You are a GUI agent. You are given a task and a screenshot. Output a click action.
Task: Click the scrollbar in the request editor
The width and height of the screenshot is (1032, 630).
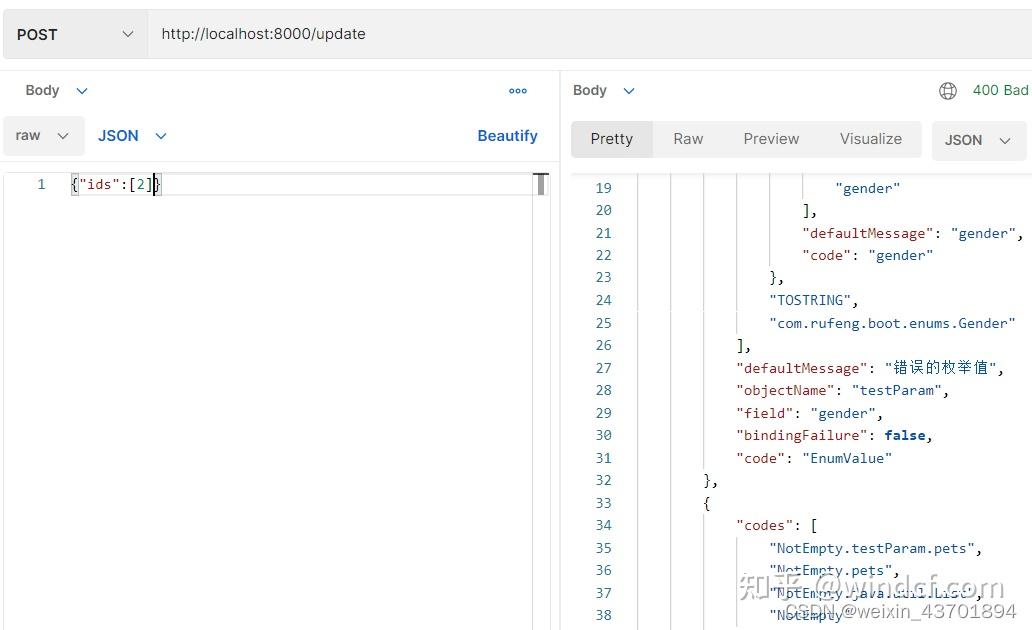[x=541, y=185]
